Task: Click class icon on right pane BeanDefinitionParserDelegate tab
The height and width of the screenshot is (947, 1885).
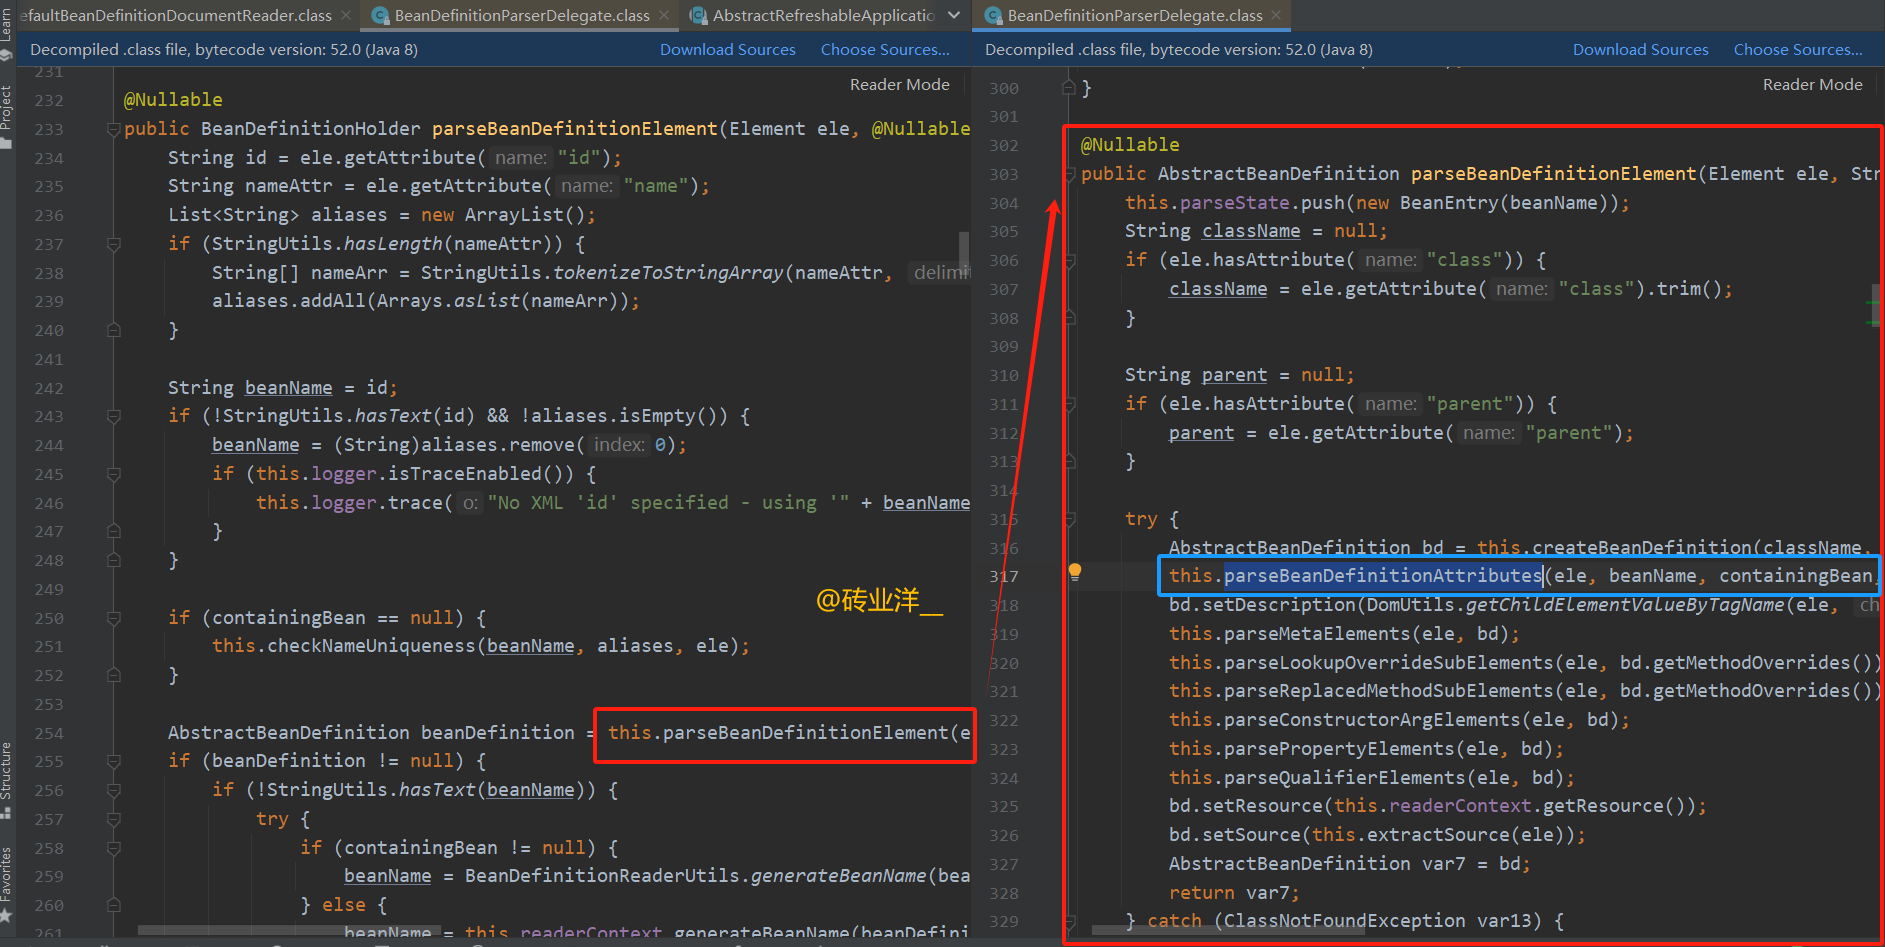Action: point(993,16)
